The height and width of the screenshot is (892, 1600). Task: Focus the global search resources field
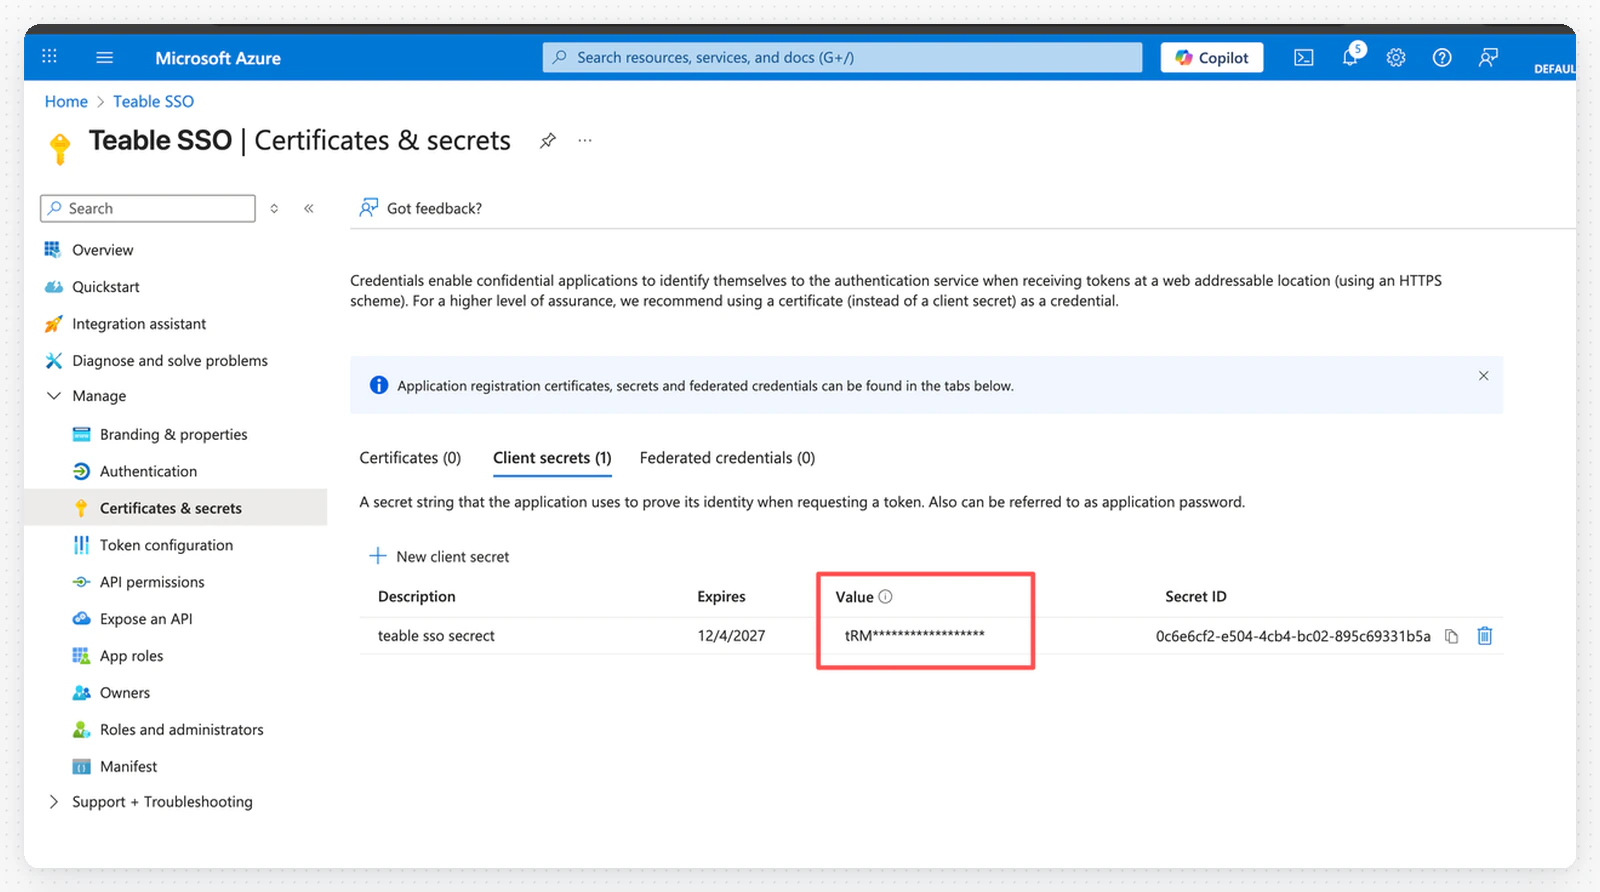(x=842, y=57)
